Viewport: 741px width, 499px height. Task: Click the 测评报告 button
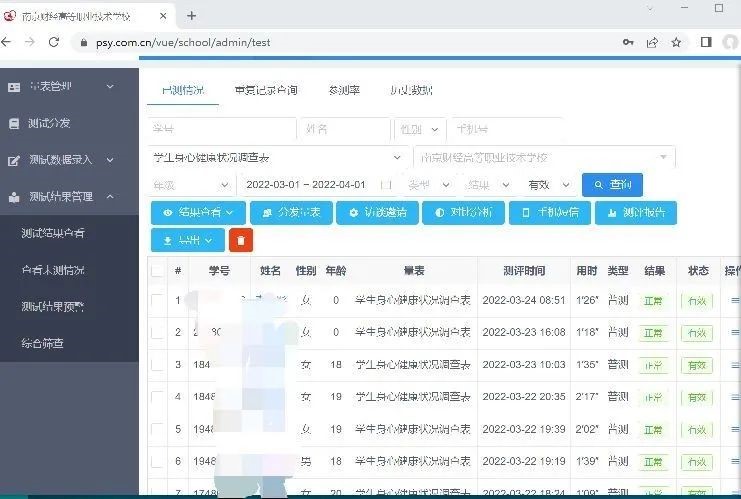635,213
